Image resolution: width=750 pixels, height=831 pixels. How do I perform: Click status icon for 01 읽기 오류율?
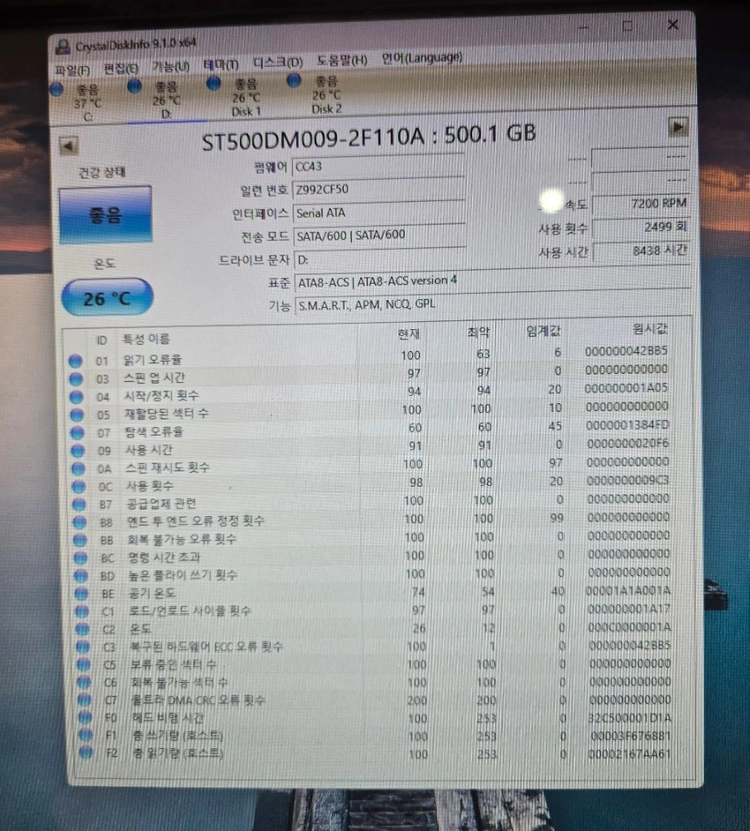pos(76,361)
